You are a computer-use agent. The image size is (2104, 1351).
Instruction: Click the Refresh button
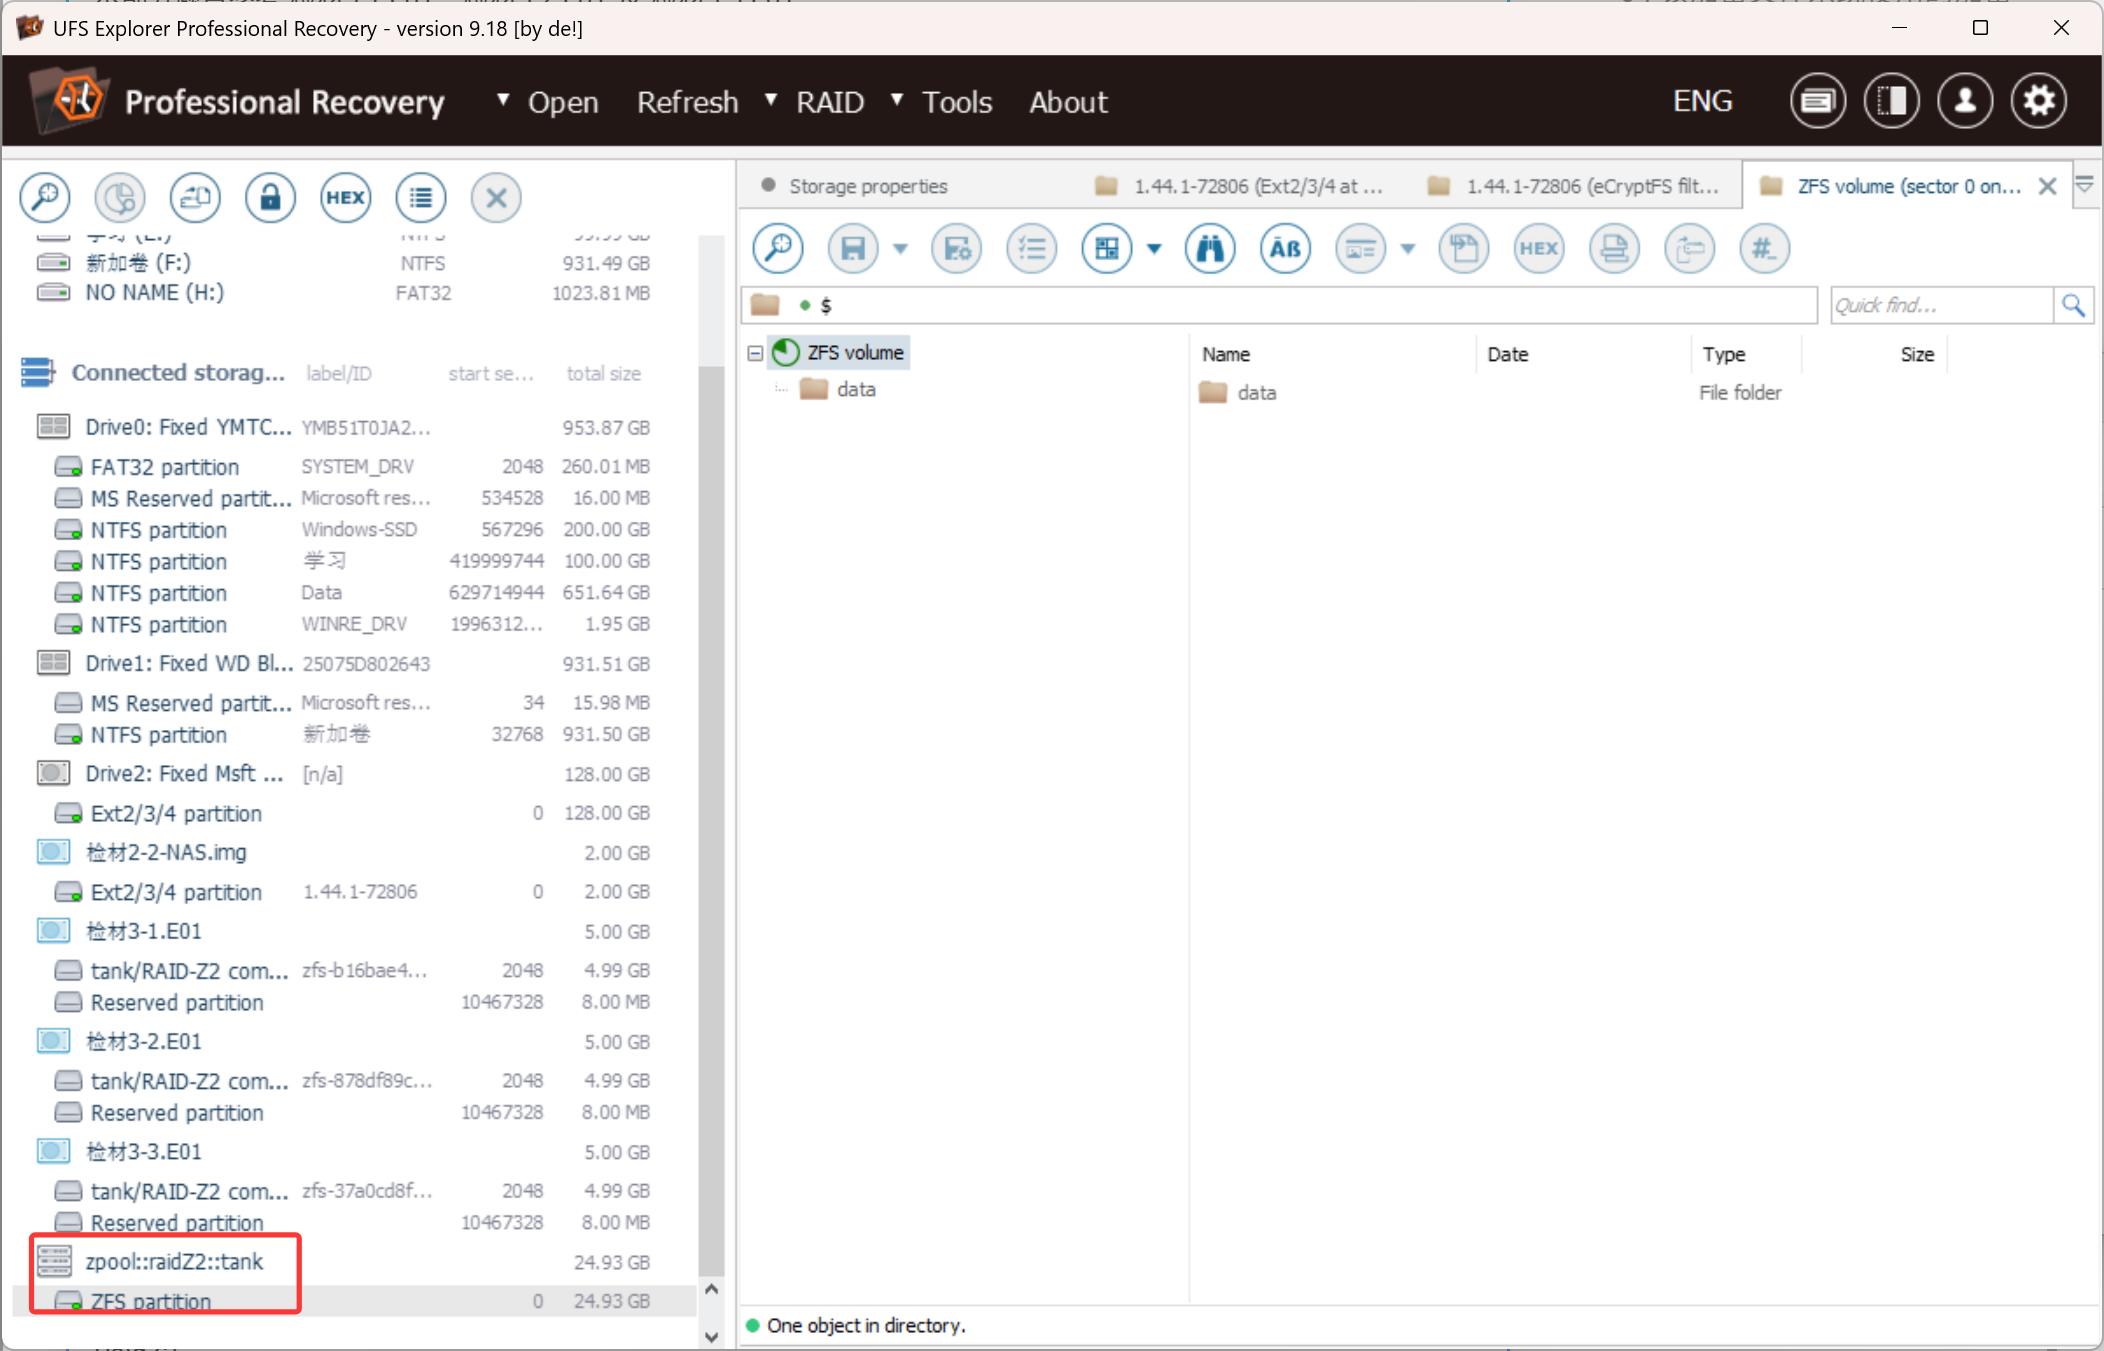(687, 102)
